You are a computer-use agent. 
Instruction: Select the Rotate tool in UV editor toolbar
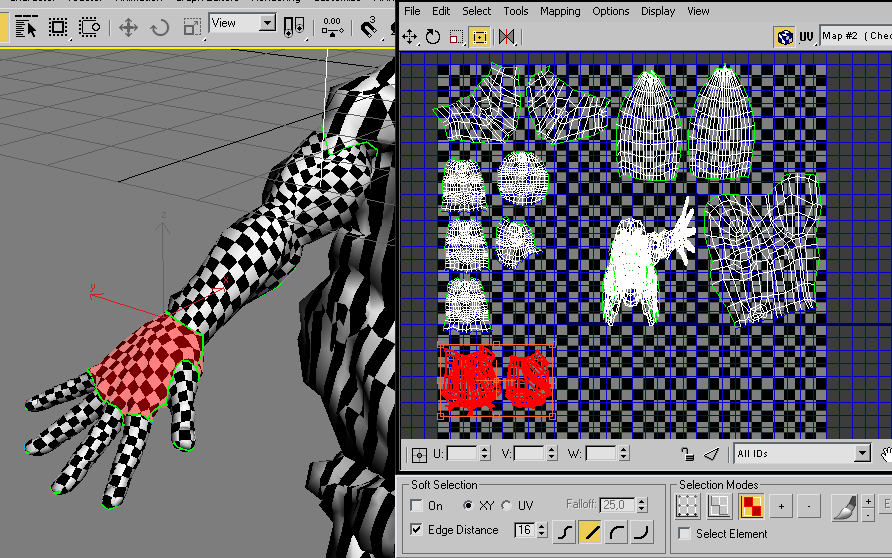(x=433, y=37)
